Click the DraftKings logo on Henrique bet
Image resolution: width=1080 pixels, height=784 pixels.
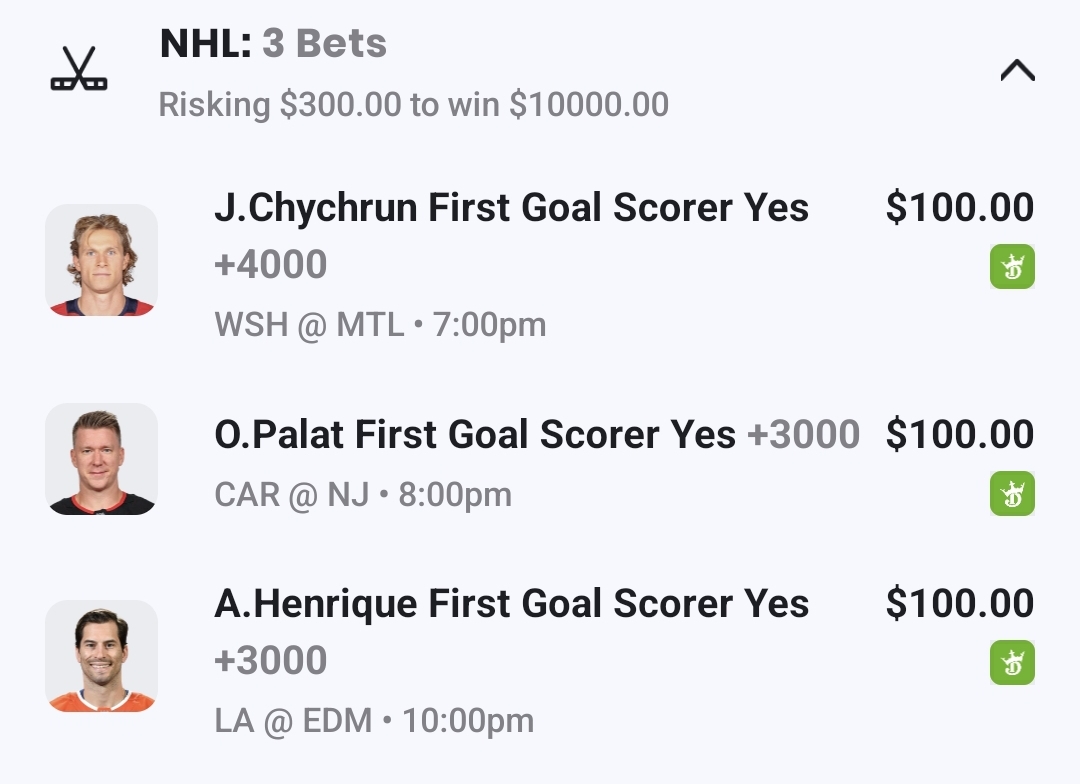coord(1012,663)
